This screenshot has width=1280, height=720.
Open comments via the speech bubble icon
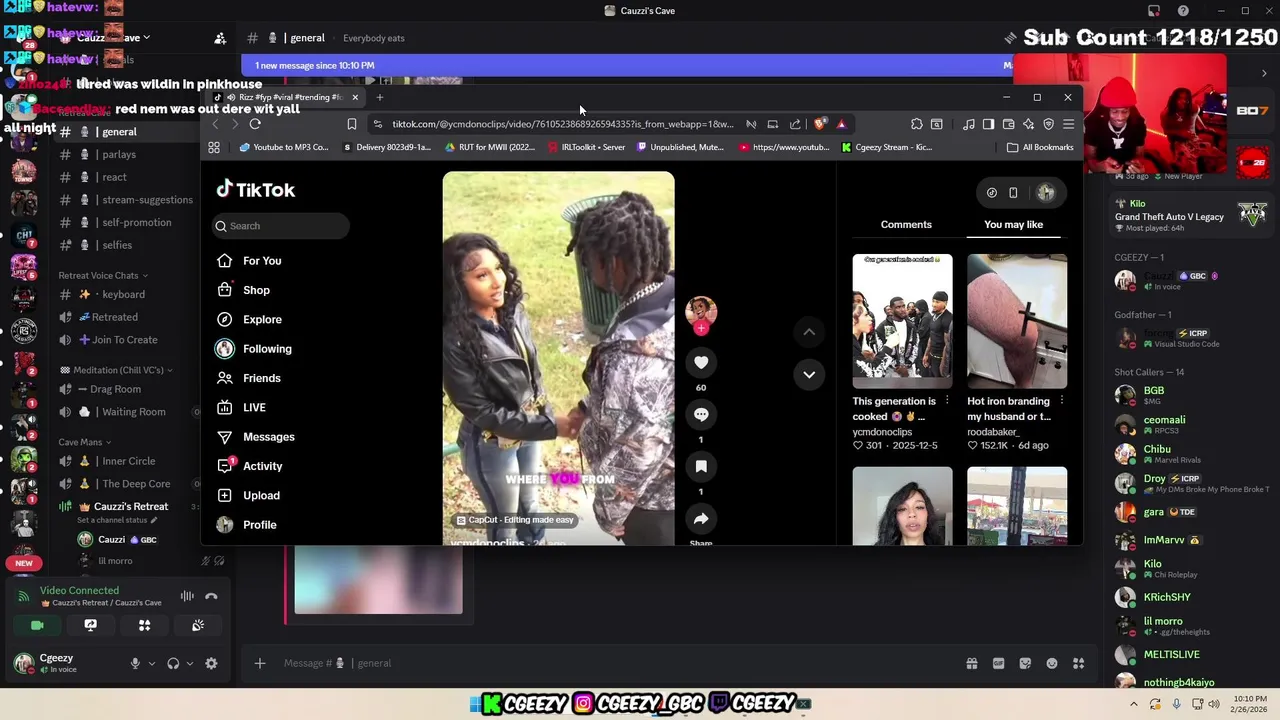tap(701, 415)
